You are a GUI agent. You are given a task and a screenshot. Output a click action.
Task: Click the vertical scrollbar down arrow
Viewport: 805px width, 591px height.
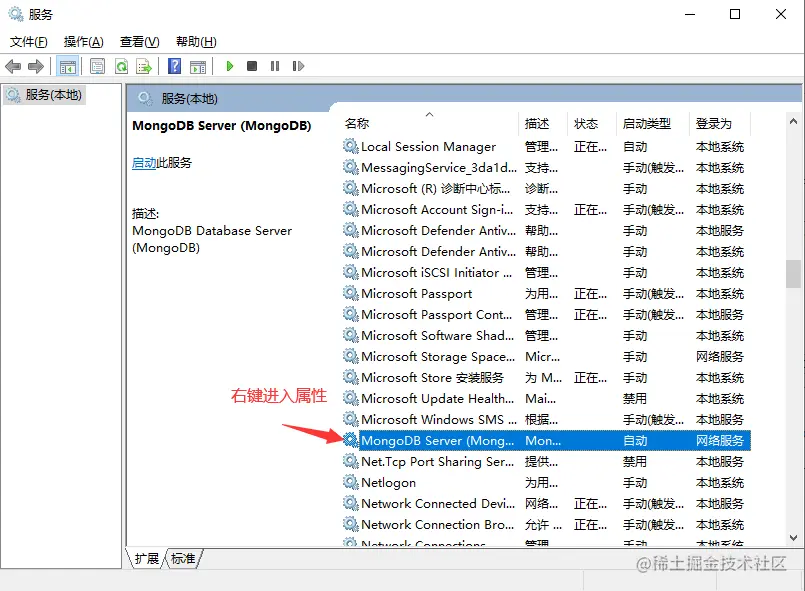pos(793,538)
